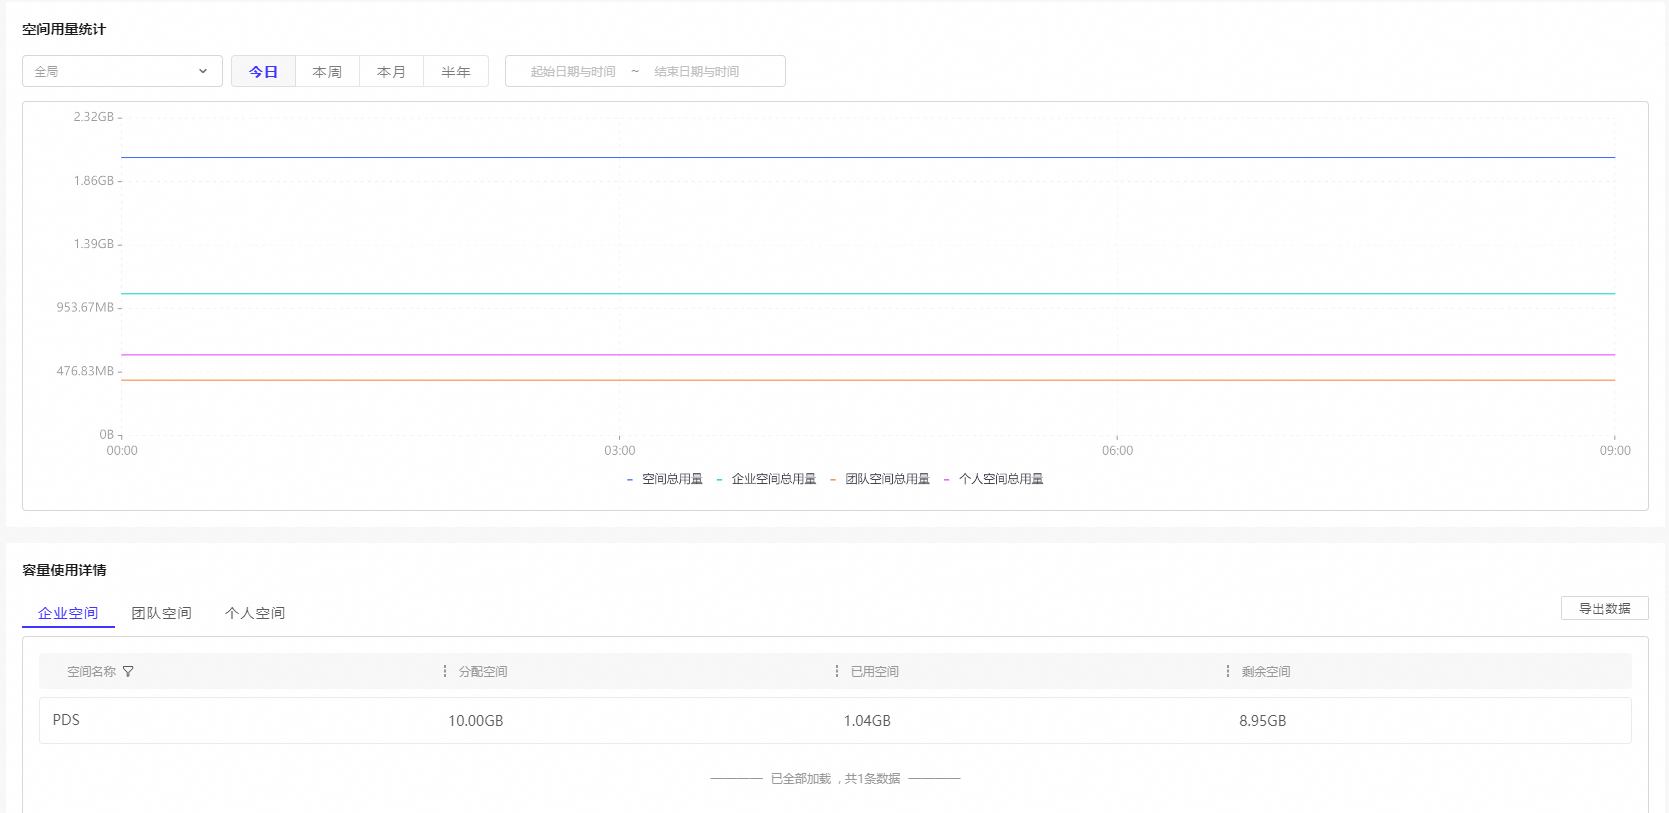
Task: Click the dots handle before 剩余空间 column
Action: [1228, 671]
